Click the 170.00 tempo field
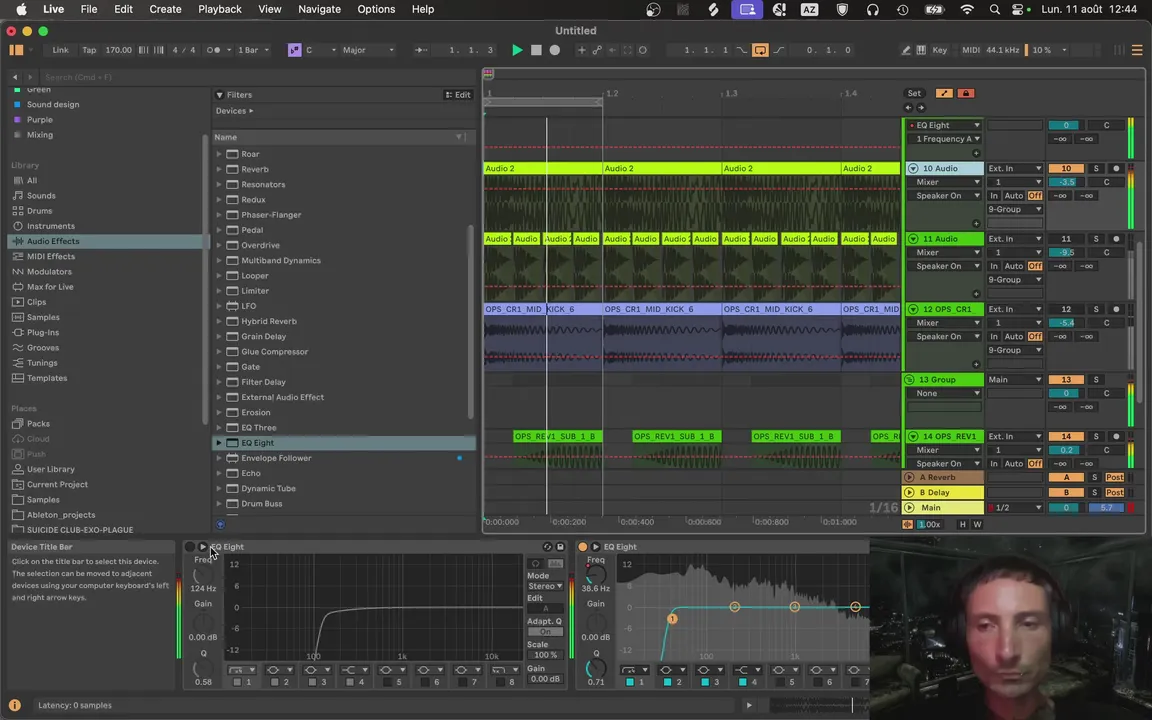The height and width of the screenshot is (720, 1152). pos(118,50)
